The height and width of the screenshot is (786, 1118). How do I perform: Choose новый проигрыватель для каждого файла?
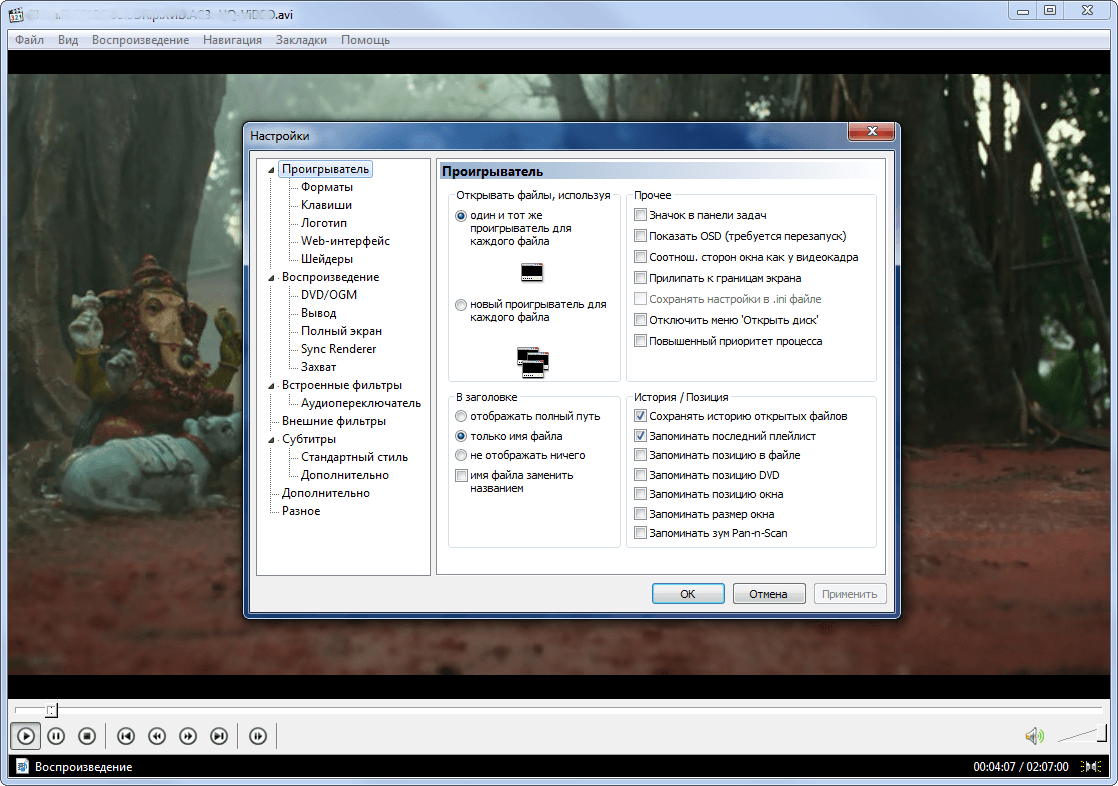pyautogui.click(x=461, y=305)
